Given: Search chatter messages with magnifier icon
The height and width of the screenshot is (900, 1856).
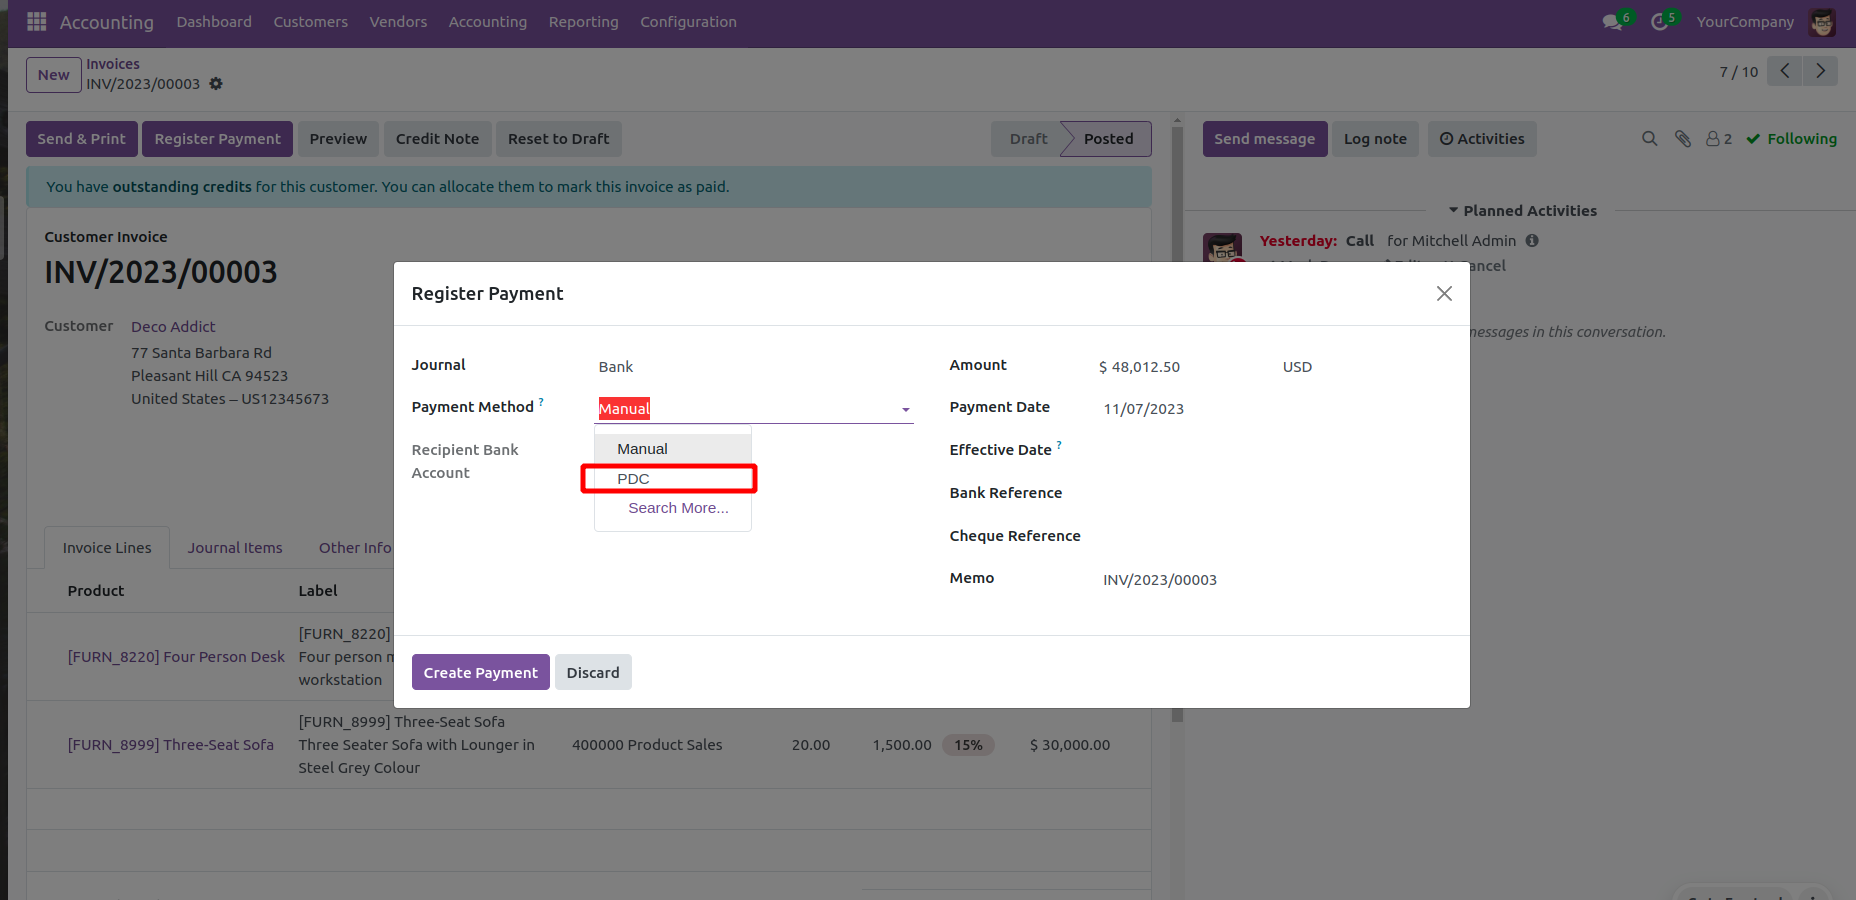Looking at the screenshot, I should [1649, 139].
